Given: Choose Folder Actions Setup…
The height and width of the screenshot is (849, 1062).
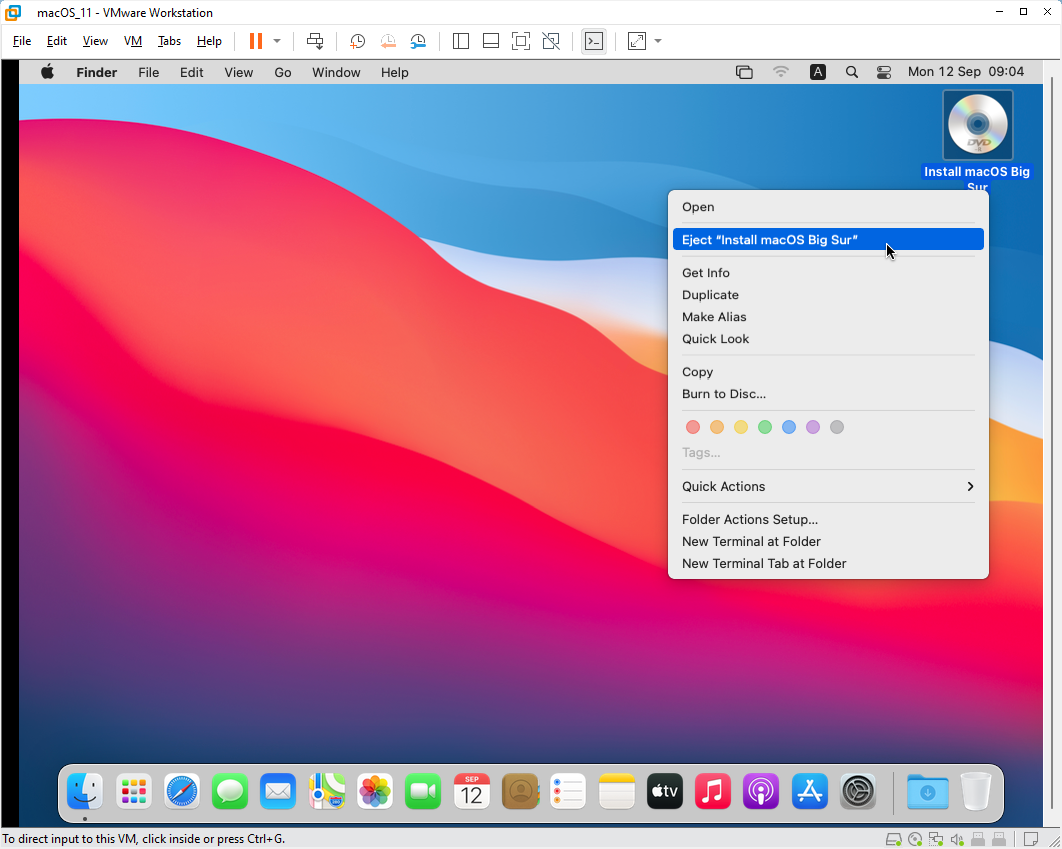Looking at the screenshot, I should click(x=828, y=520).
